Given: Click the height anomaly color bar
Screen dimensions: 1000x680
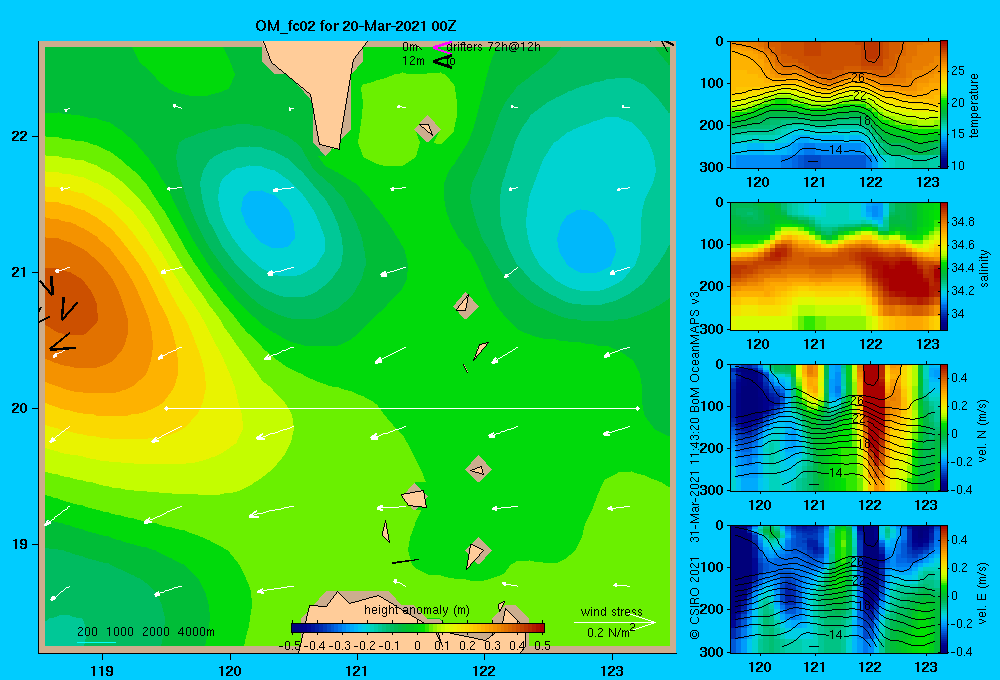Looking at the screenshot, I should click(418, 628).
